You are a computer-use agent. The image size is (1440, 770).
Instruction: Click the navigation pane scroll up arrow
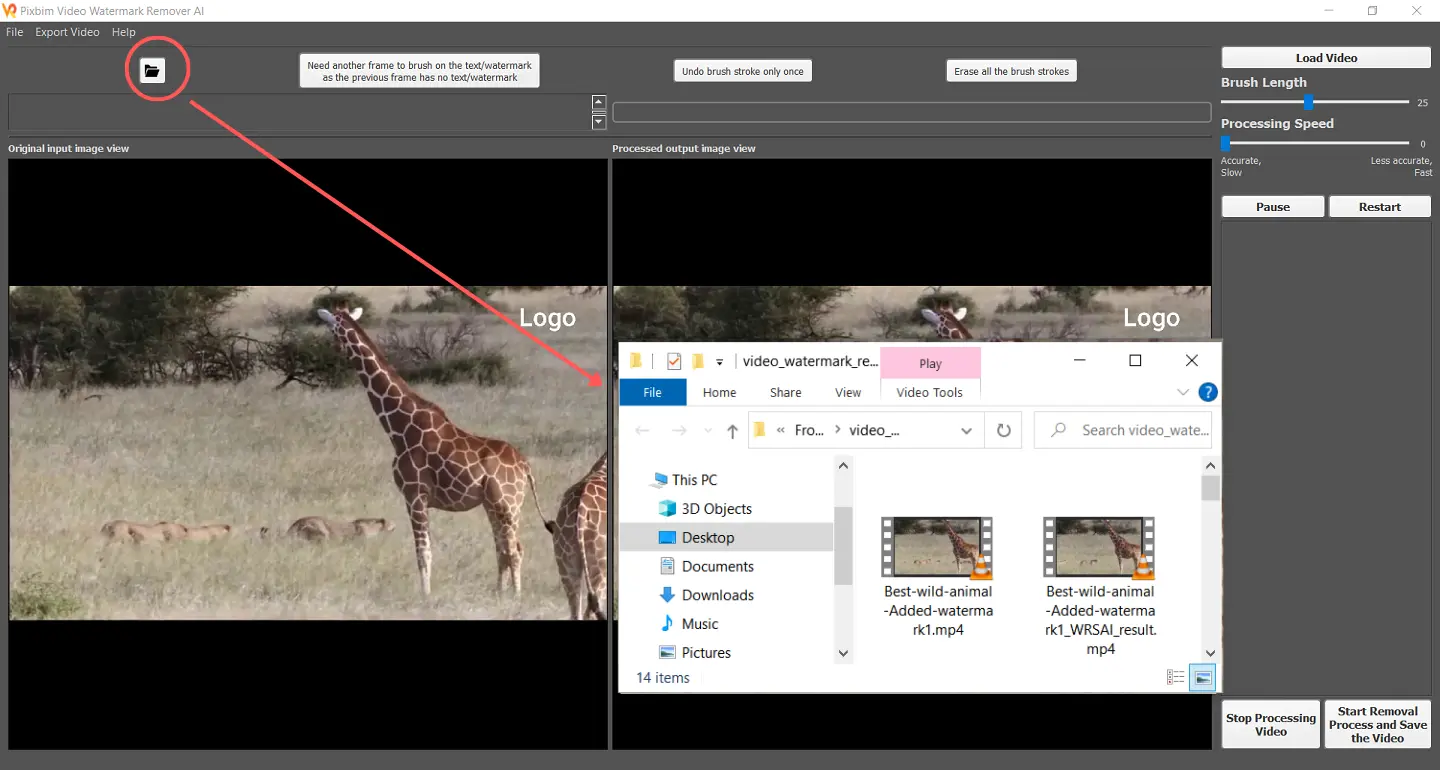click(843, 466)
